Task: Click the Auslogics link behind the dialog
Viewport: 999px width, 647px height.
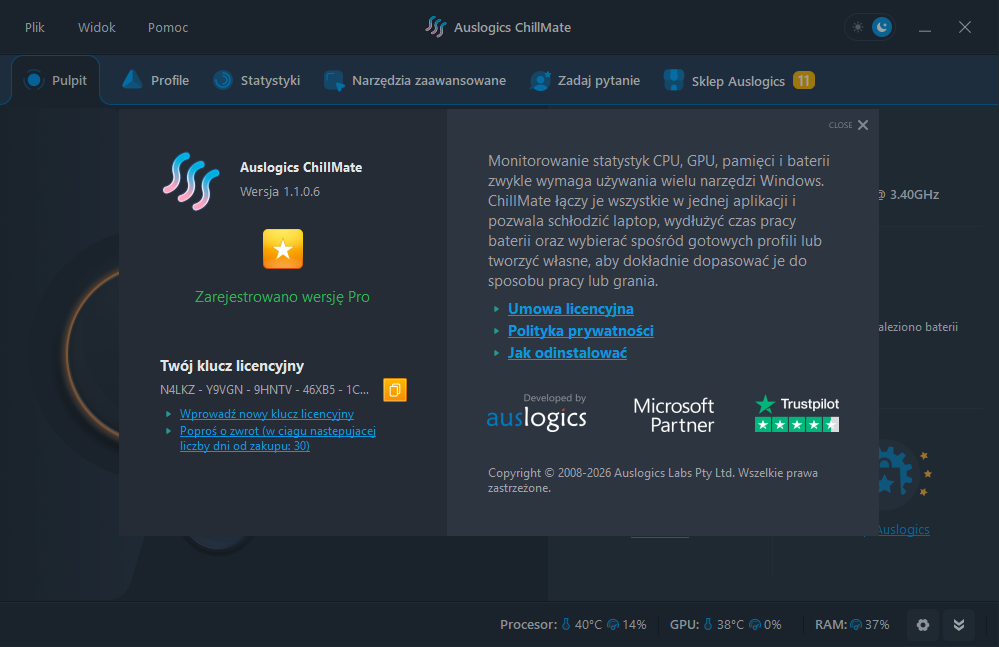Action: [x=903, y=530]
